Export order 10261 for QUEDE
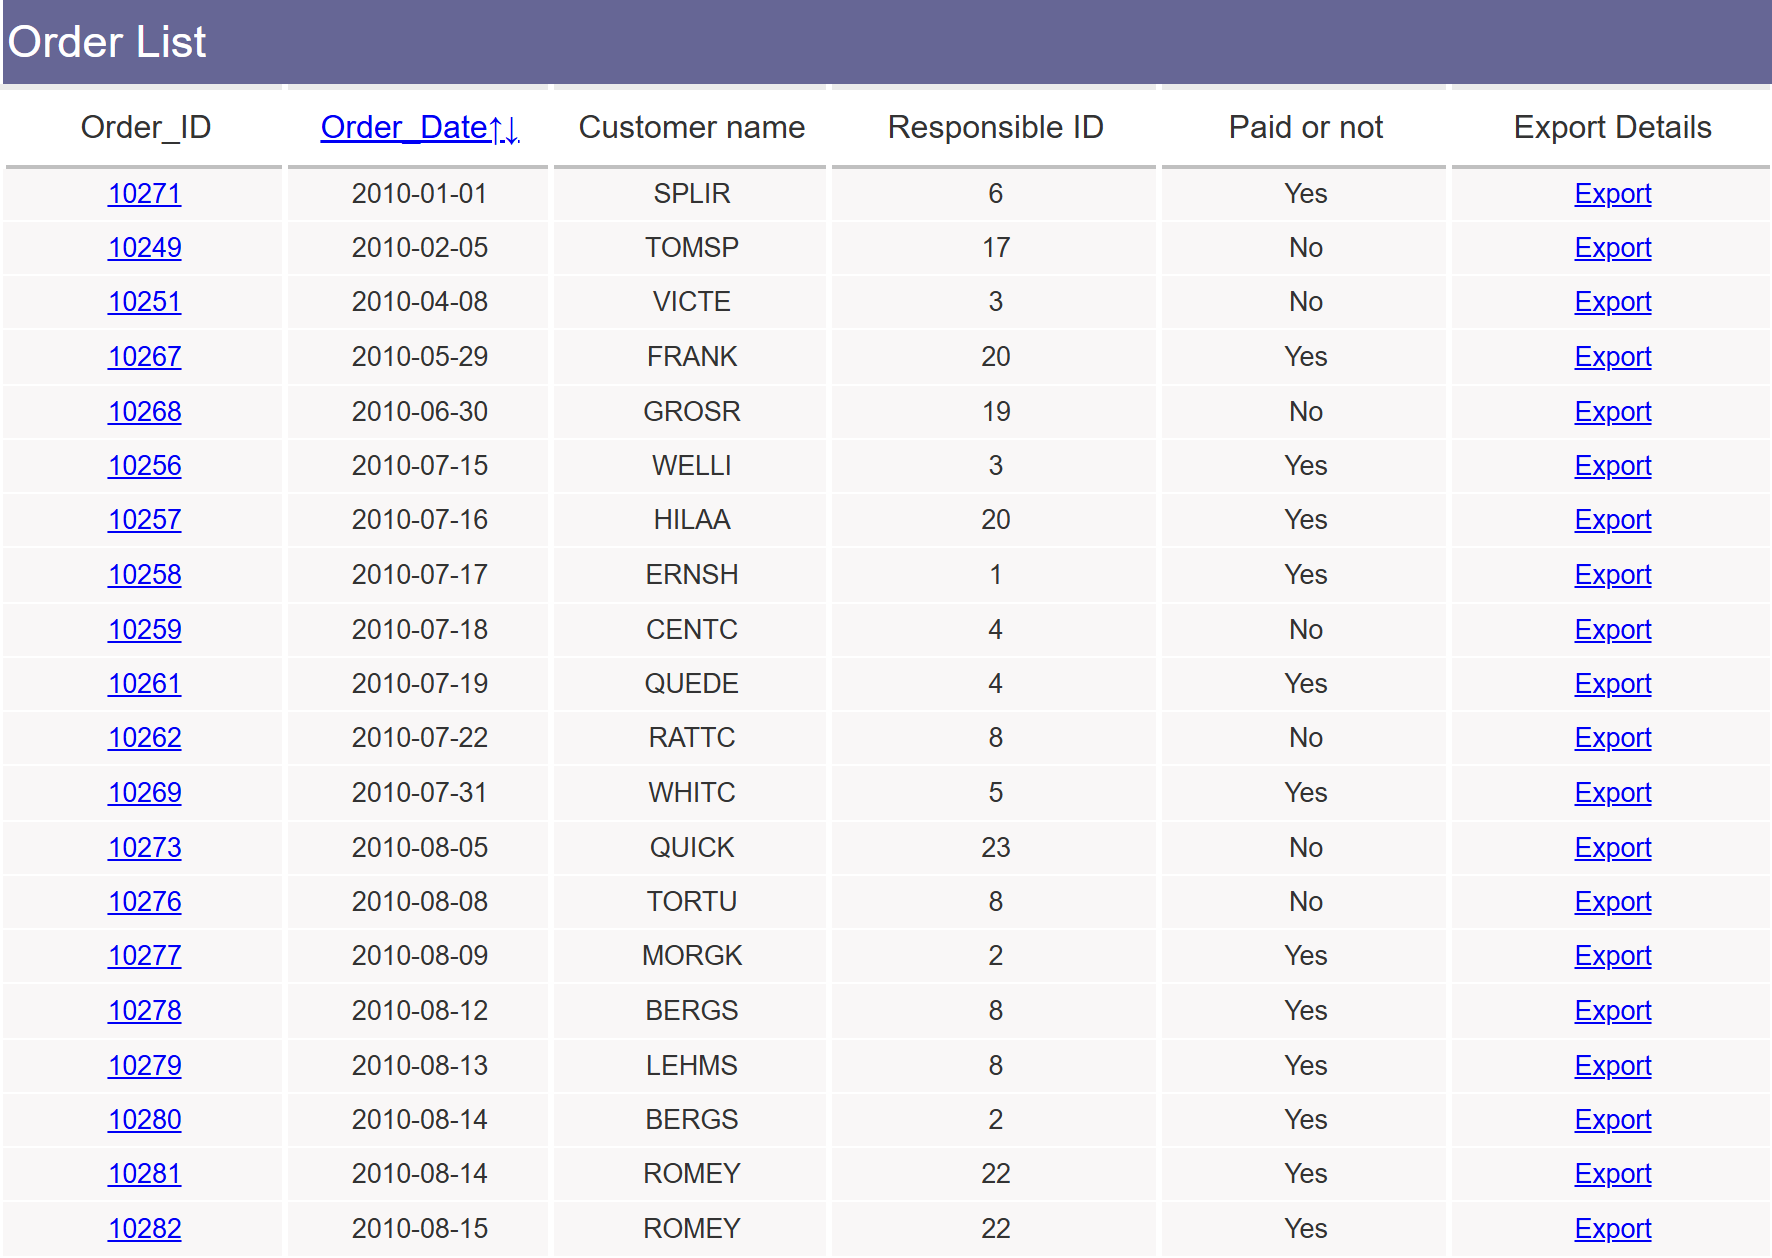The image size is (1772, 1258). coord(1612,684)
